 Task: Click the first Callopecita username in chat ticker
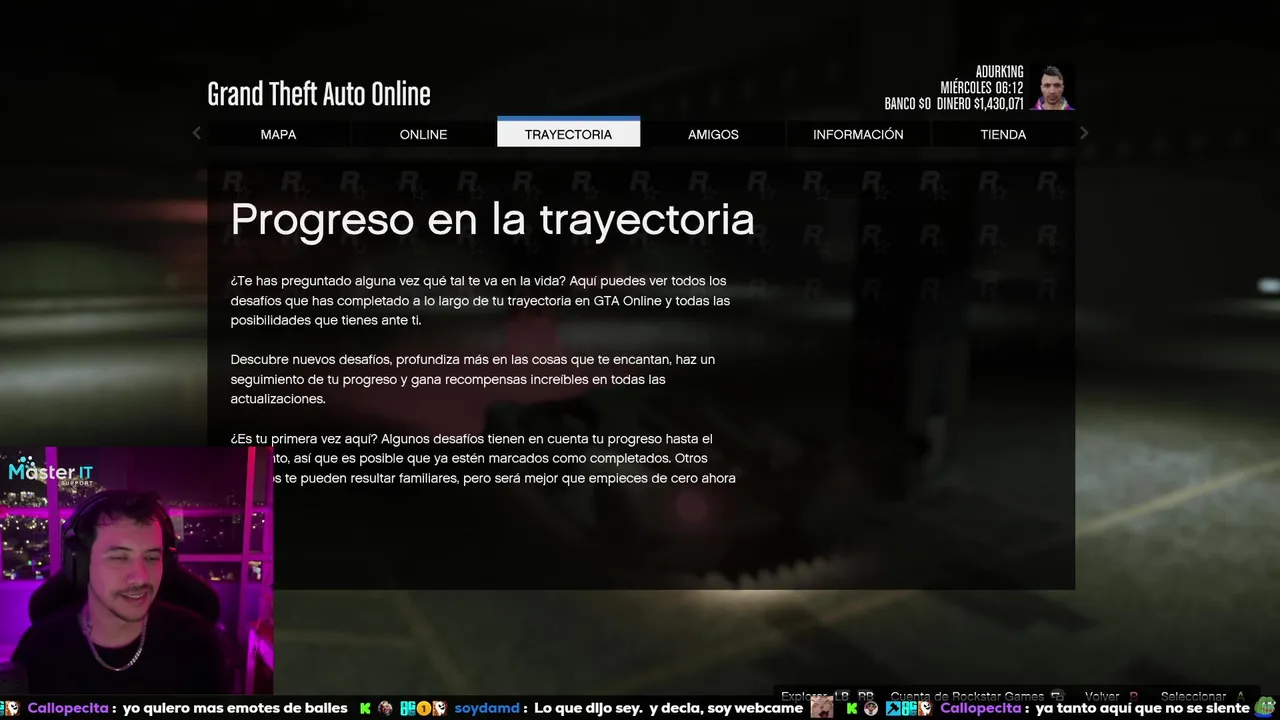tap(67, 708)
